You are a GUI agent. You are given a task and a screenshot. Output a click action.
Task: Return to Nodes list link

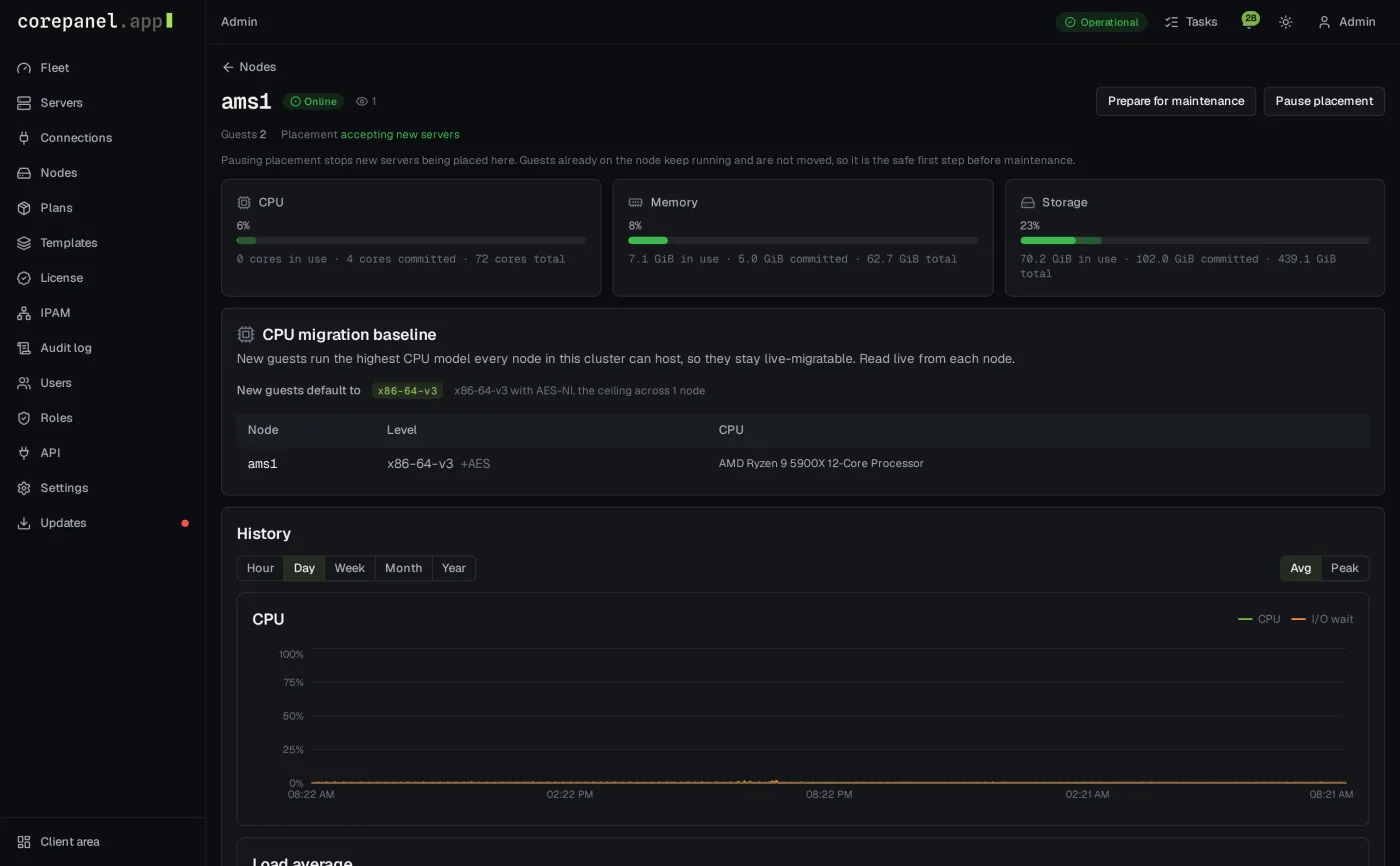[x=249, y=67]
